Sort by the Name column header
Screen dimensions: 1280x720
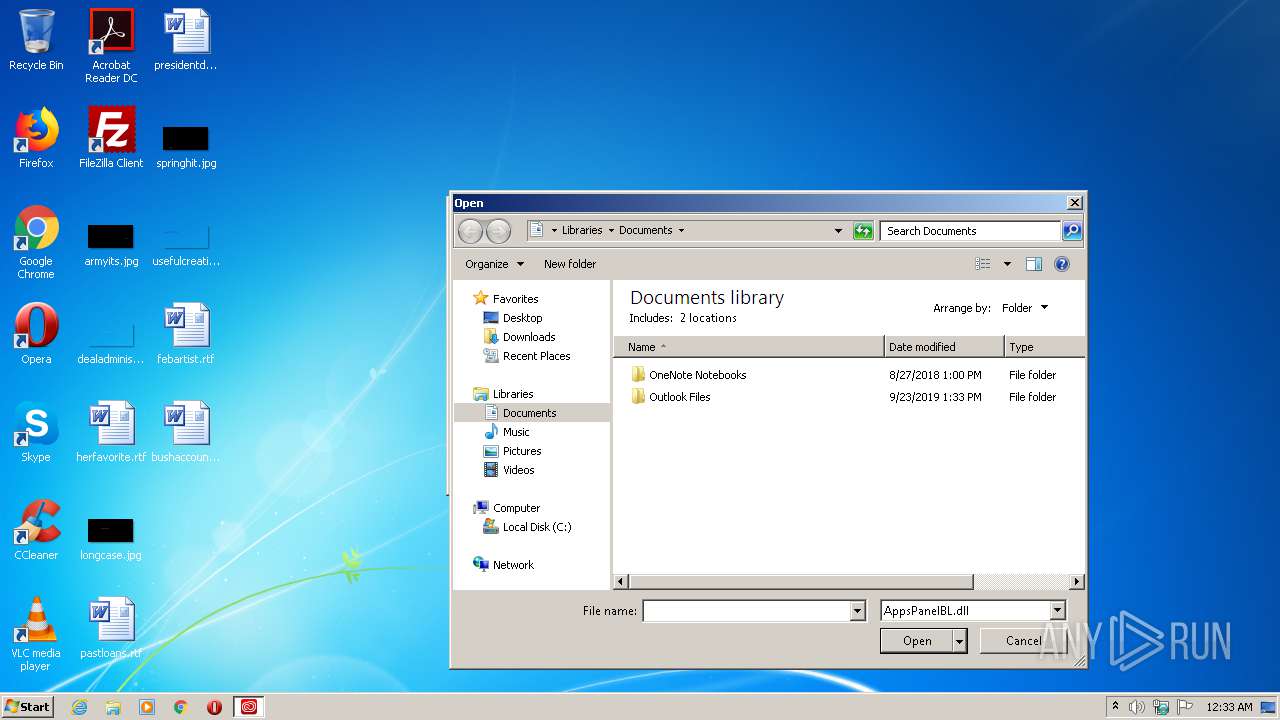coord(748,347)
